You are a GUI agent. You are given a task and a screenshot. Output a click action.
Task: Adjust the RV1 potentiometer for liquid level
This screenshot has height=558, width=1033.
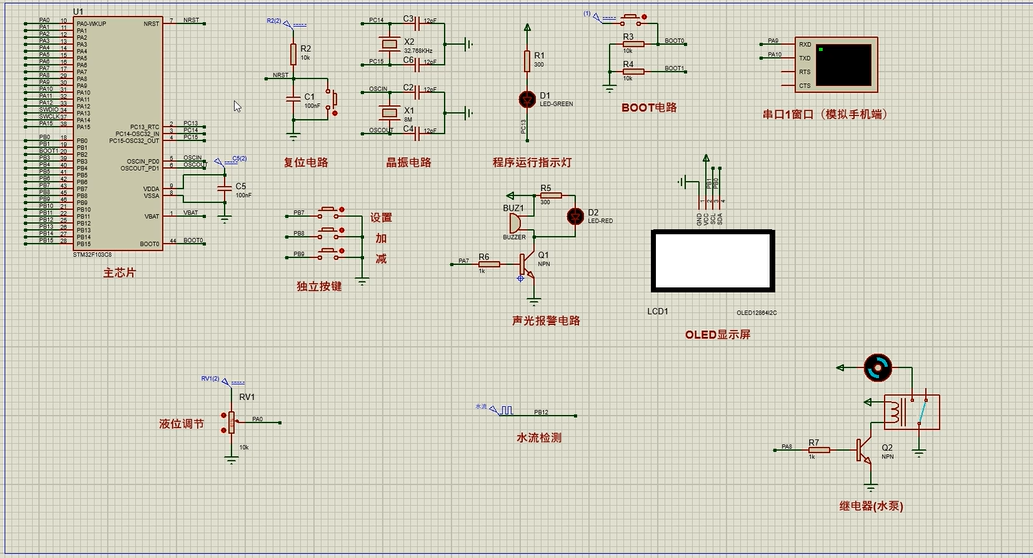233,421
